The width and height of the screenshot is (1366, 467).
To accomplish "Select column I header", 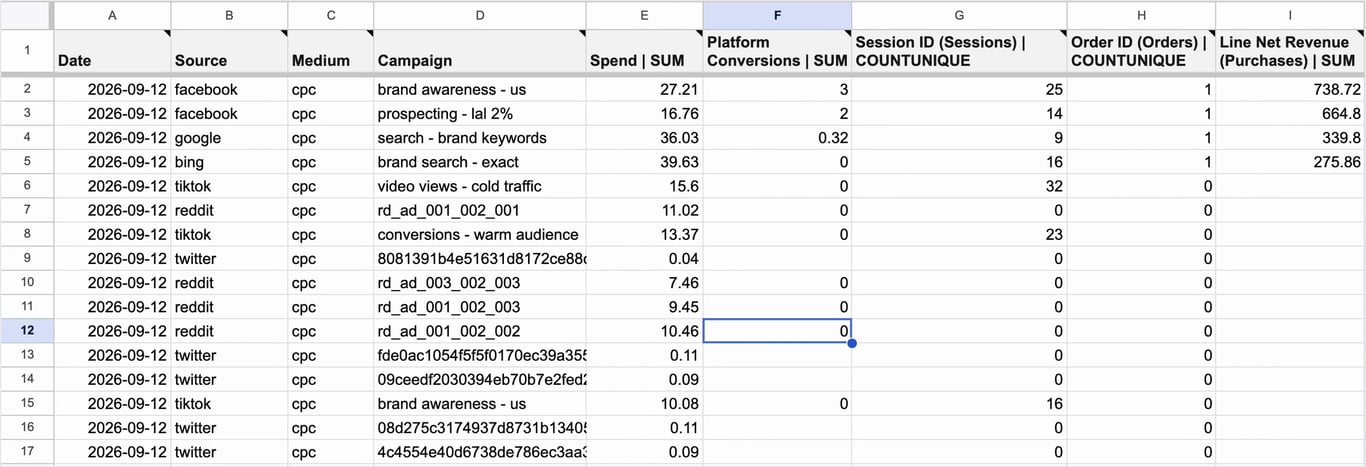I will point(1291,15).
